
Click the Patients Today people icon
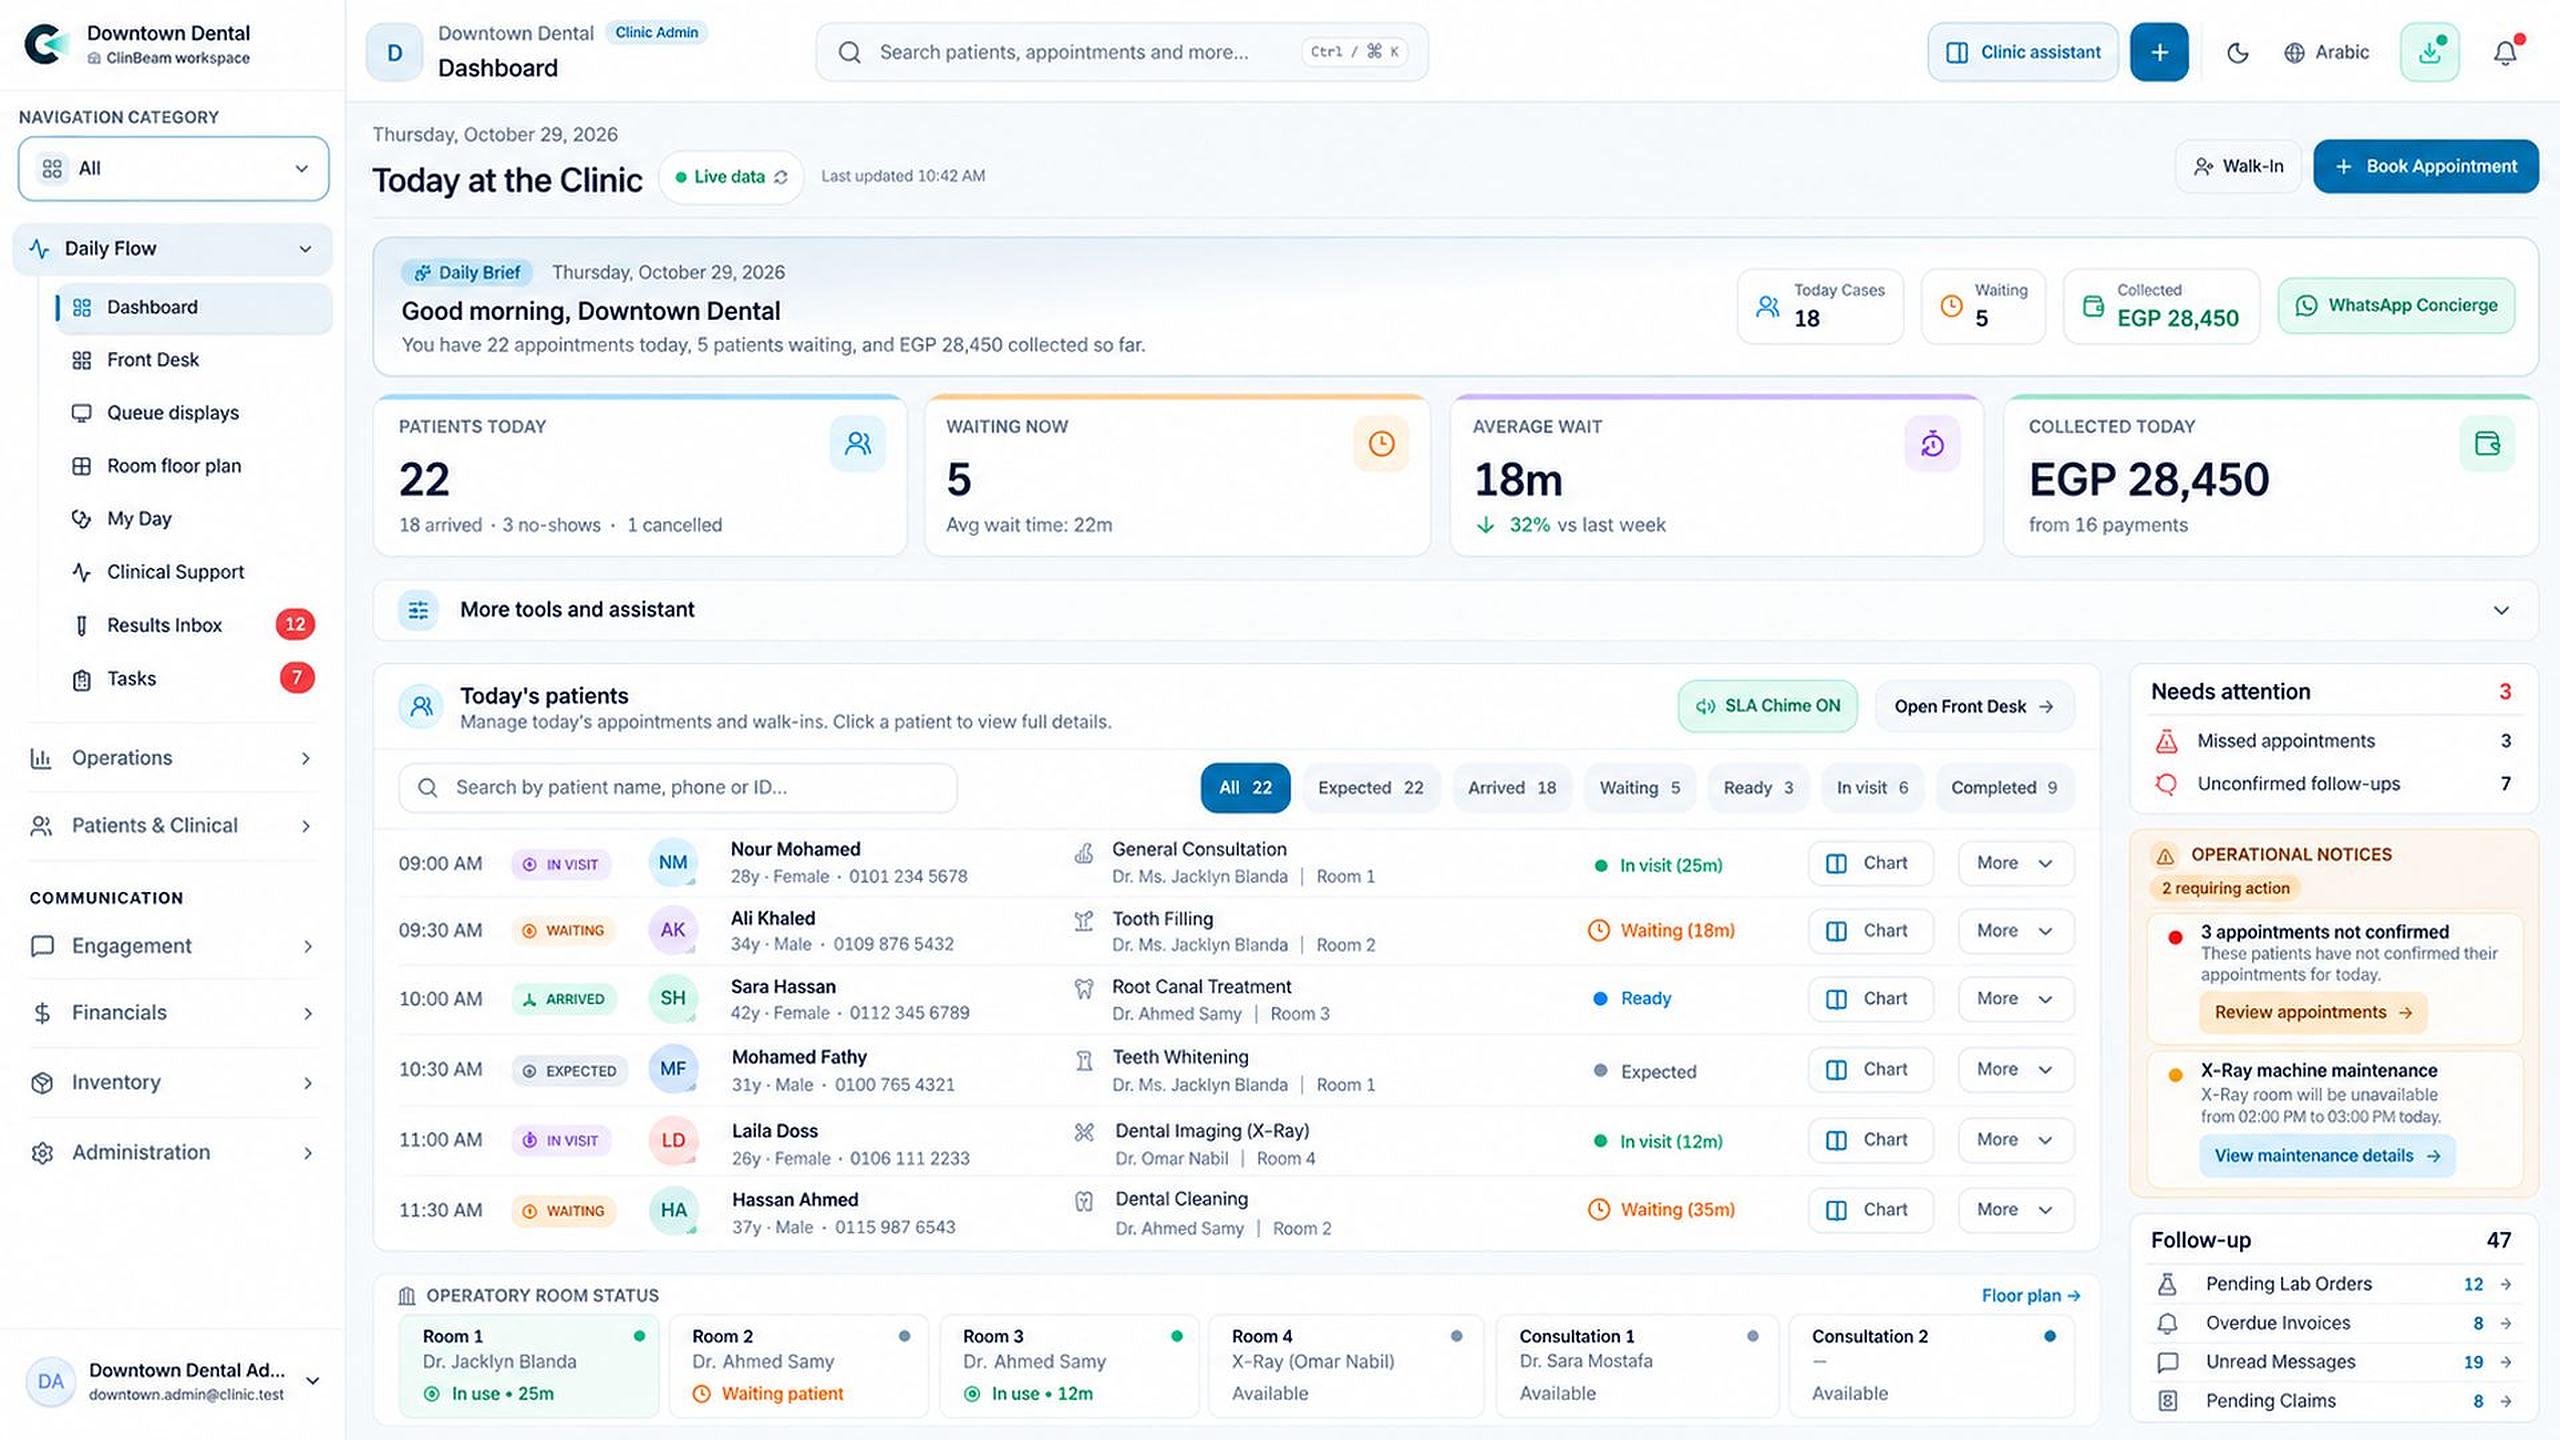858,443
